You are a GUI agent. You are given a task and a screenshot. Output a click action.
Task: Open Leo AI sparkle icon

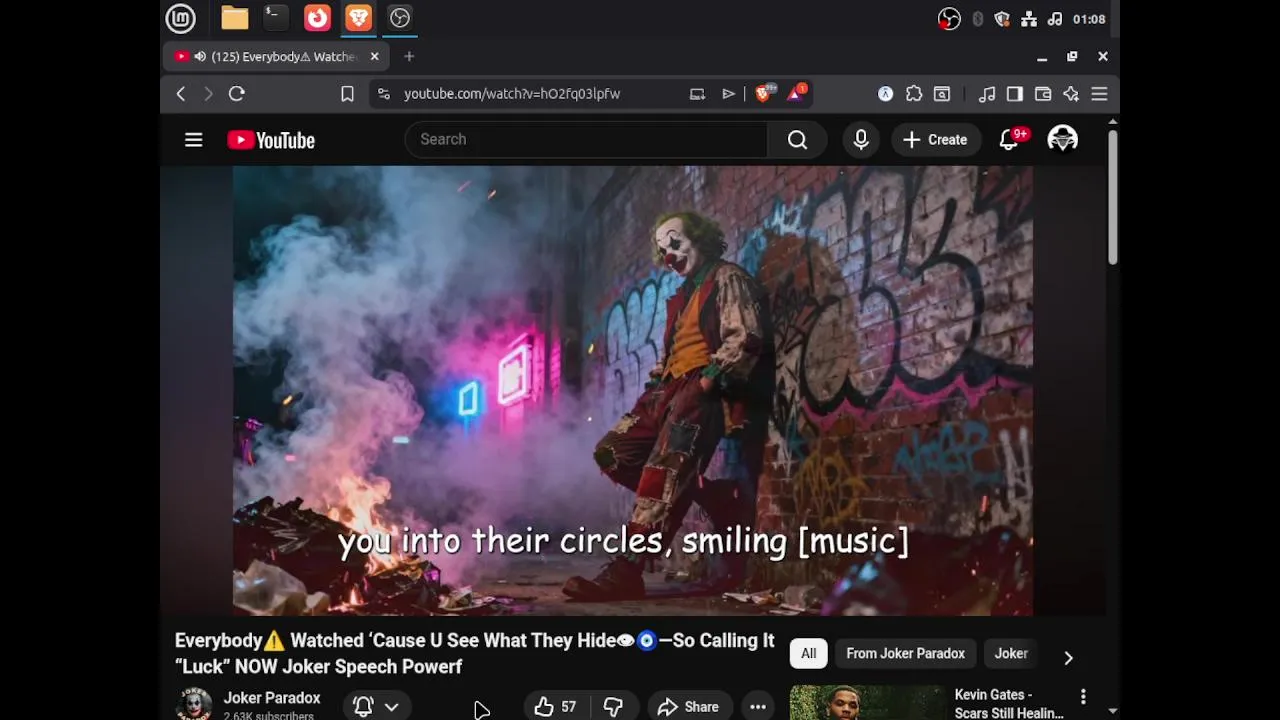click(x=1071, y=94)
